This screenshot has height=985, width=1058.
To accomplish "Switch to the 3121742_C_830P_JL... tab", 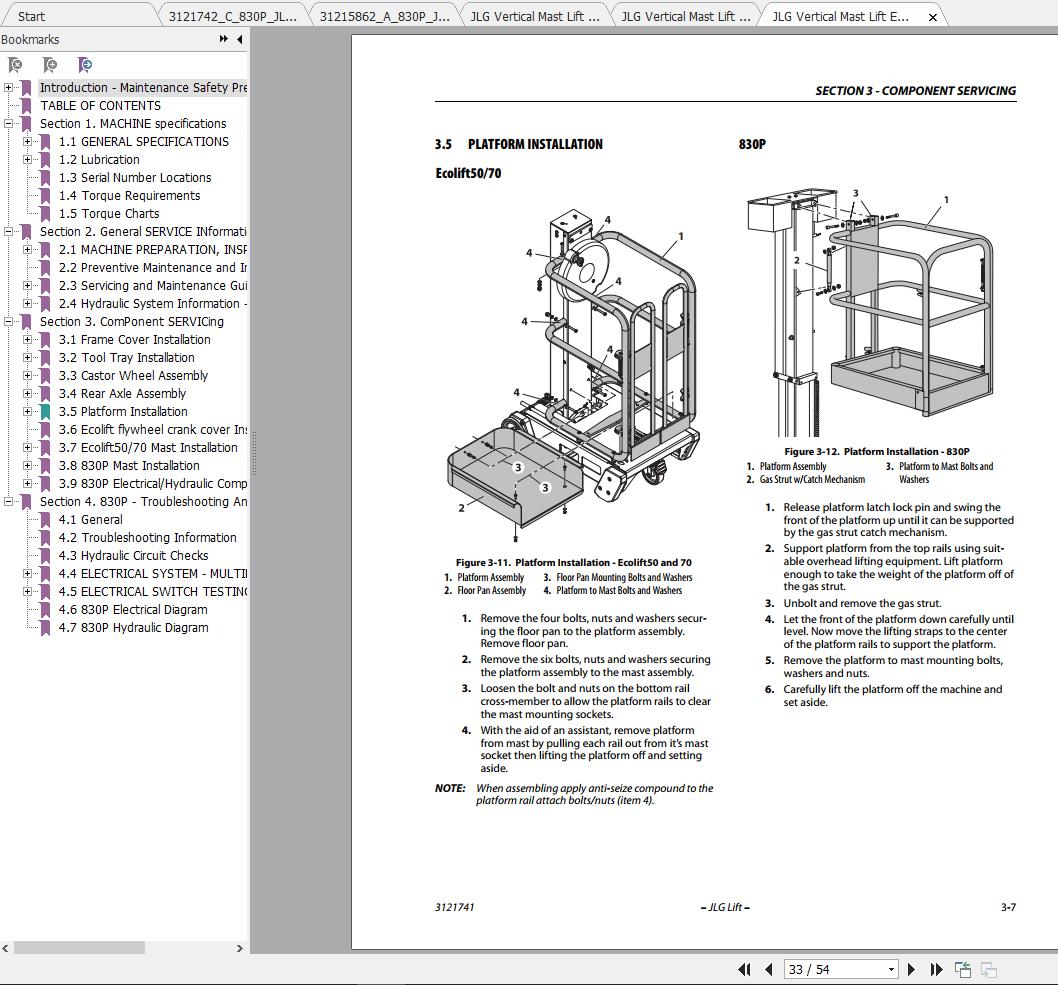I will tap(232, 17).
